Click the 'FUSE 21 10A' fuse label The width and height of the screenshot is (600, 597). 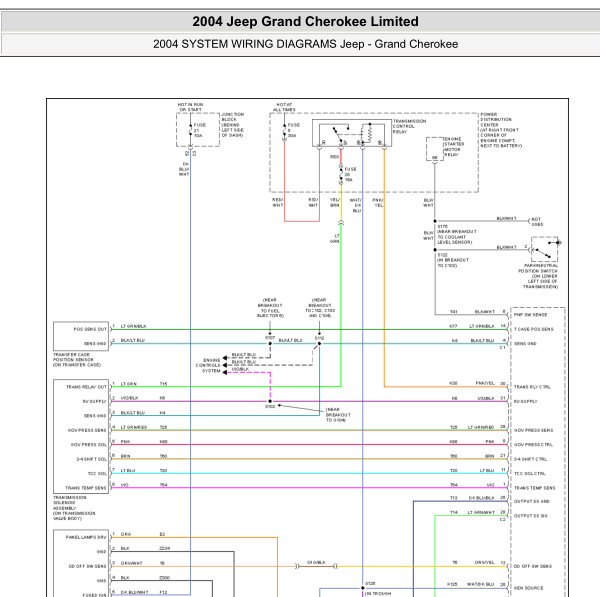[199, 130]
